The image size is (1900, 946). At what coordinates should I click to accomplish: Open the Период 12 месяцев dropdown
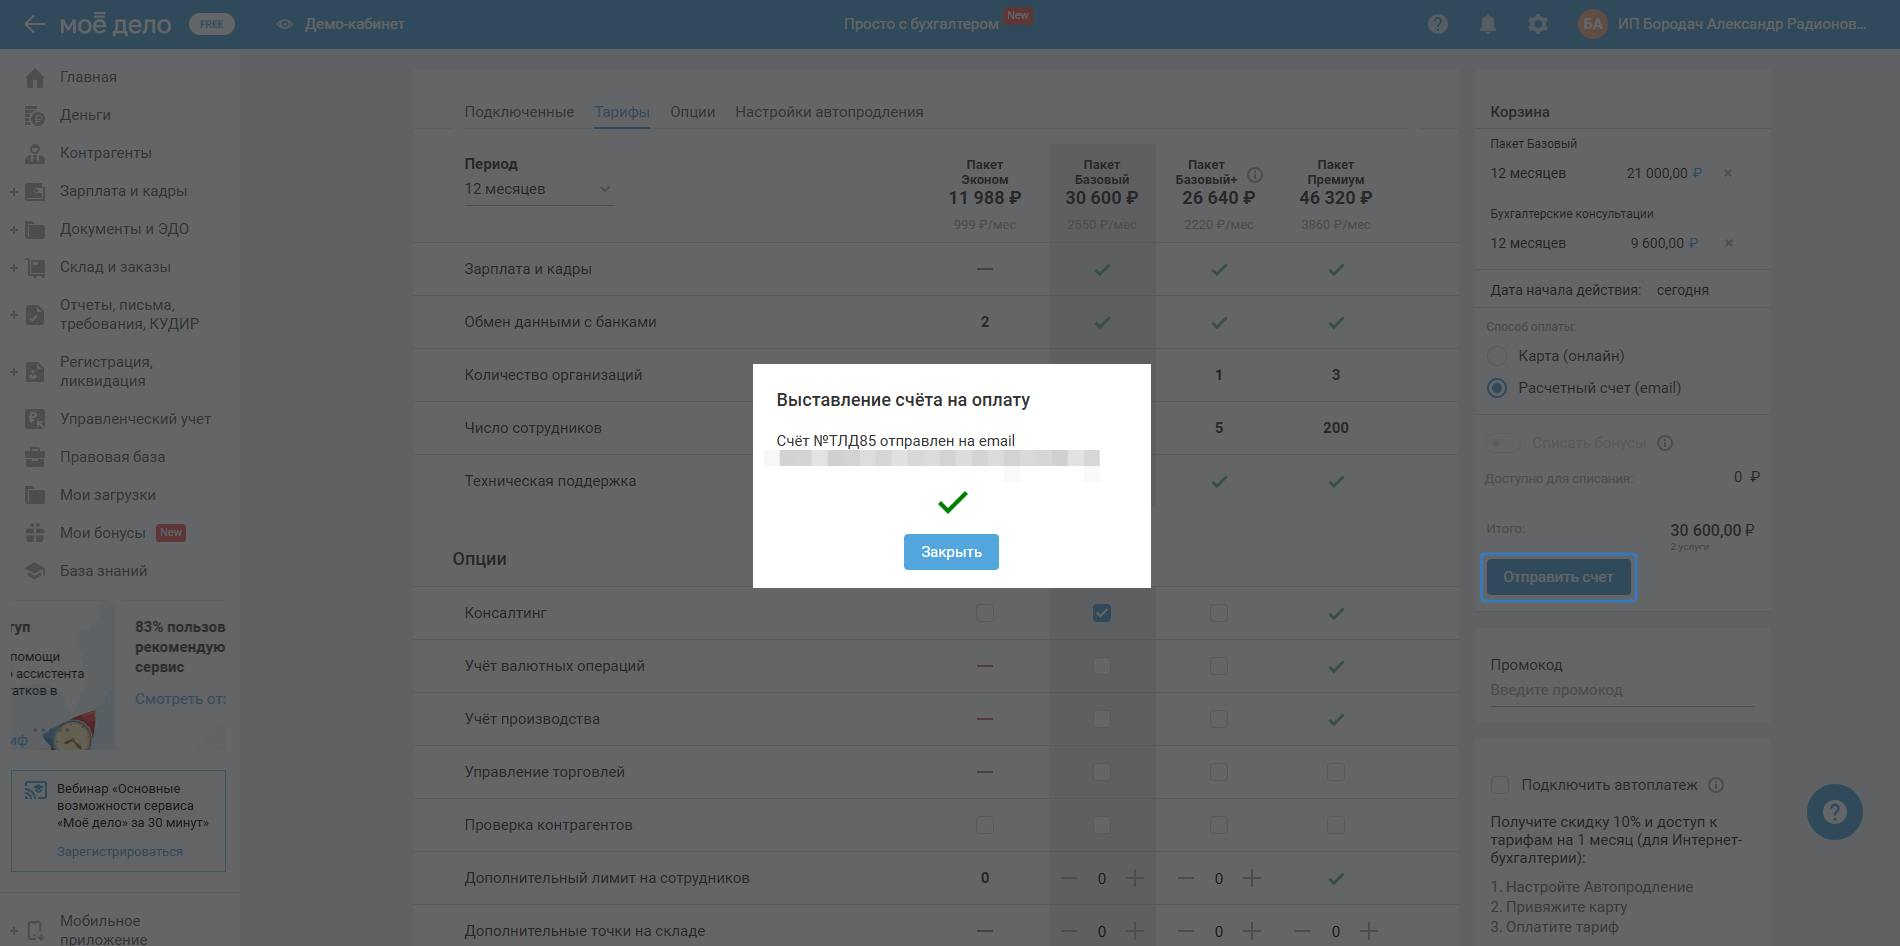tap(538, 189)
